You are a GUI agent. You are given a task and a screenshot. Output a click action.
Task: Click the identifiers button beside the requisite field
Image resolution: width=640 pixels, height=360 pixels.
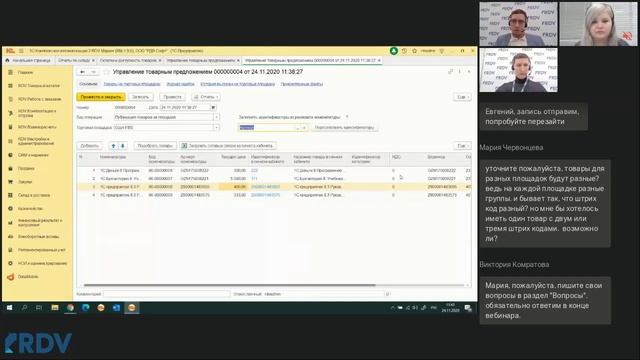tap(344, 128)
